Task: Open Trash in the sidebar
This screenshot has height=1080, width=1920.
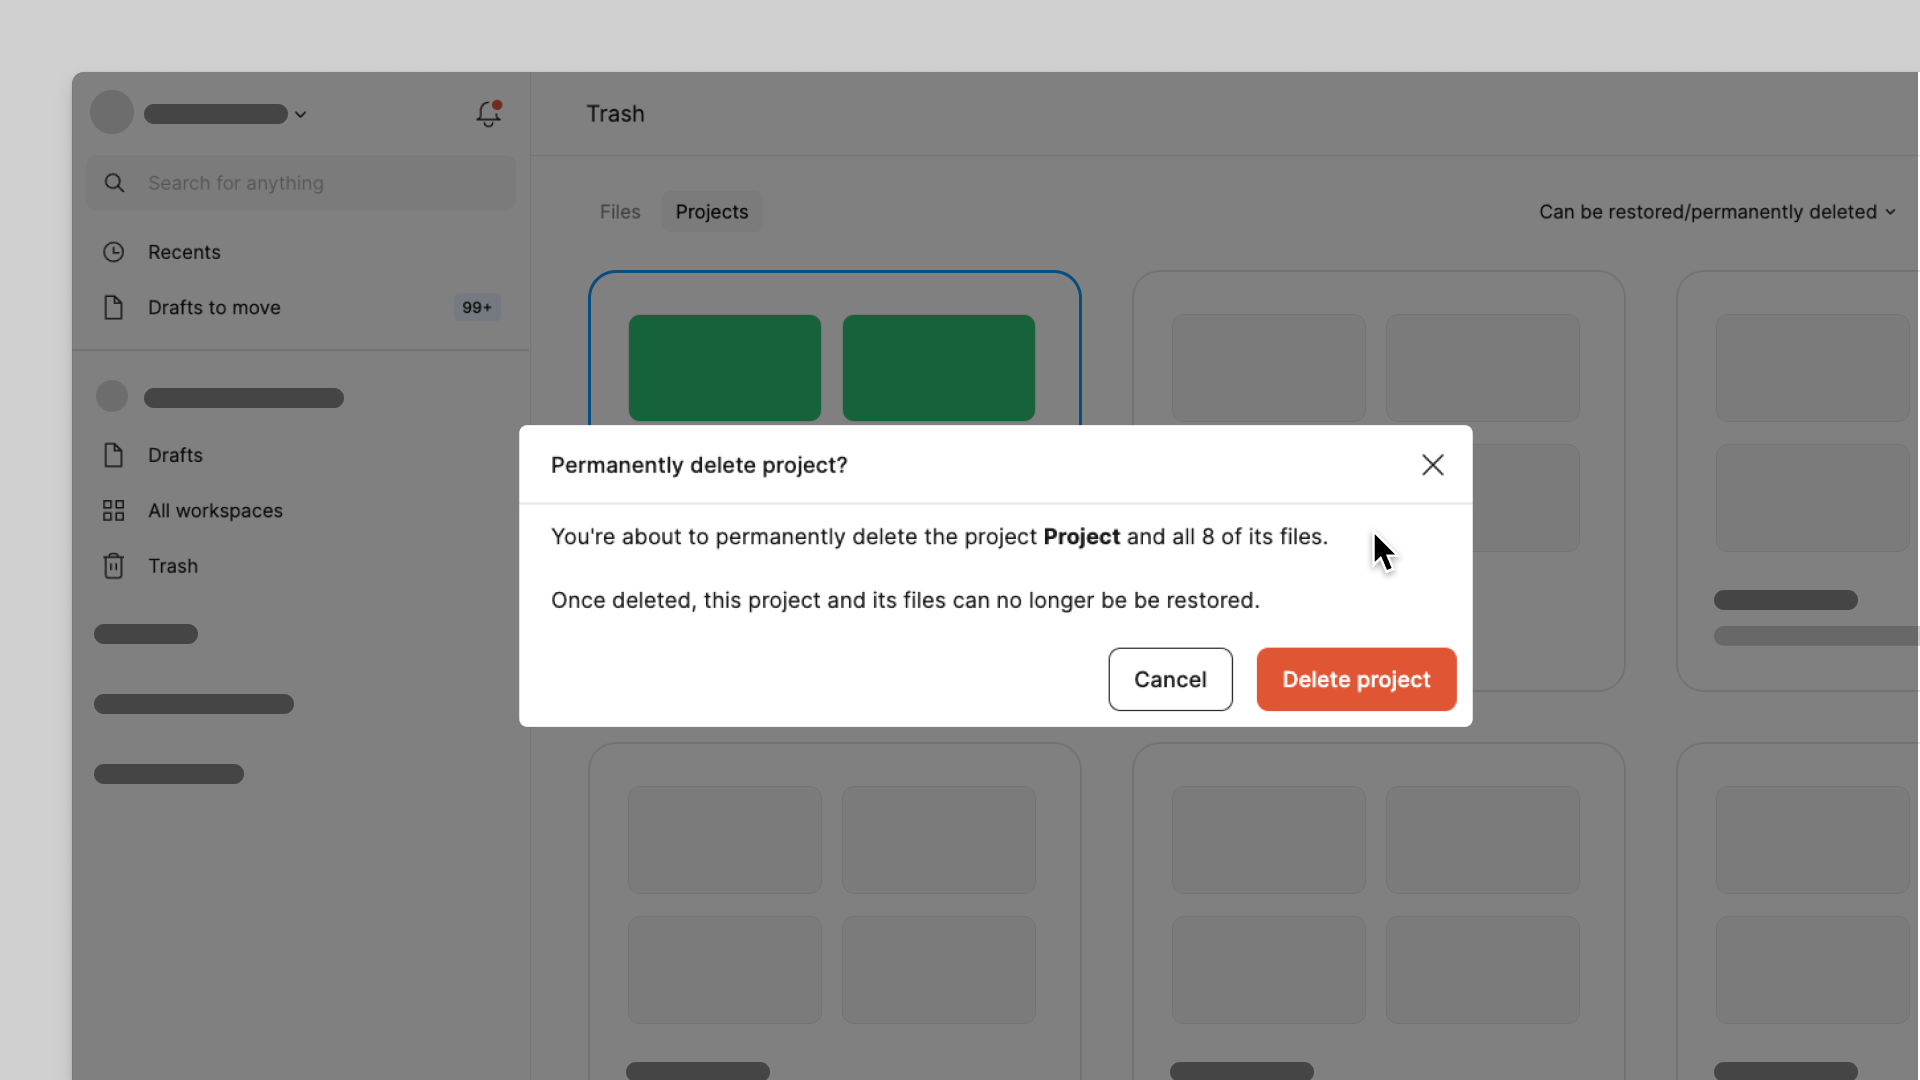Action: tap(301, 566)
